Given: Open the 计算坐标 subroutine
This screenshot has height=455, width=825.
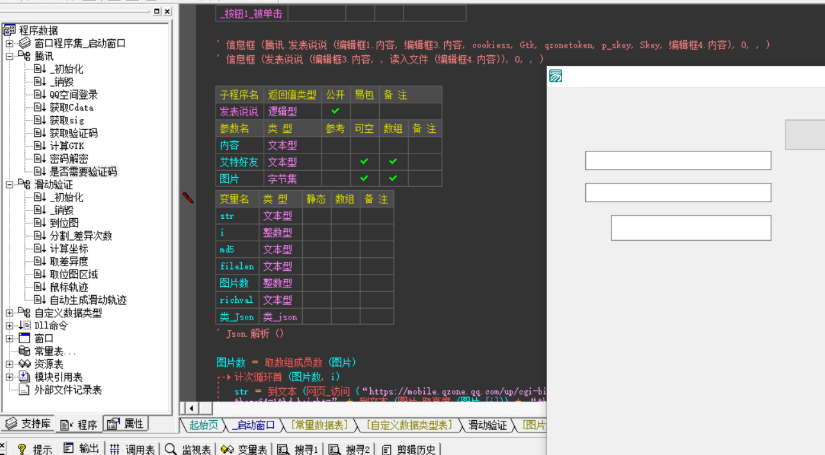Looking at the screenshot, I should coord(69,249).
